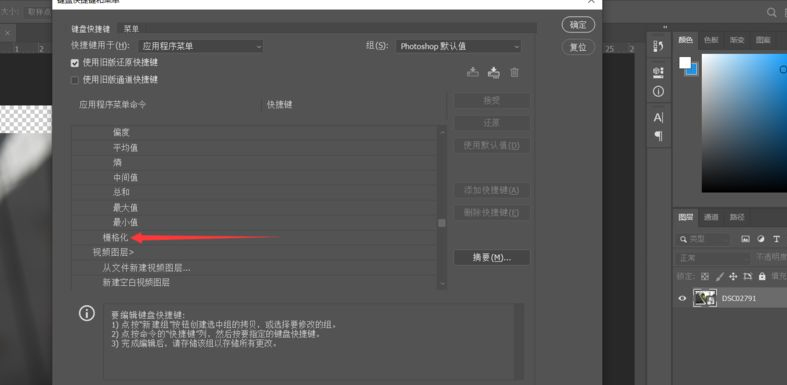Switch to the 键盘快捷键 tab
The width and height of the screenshot is (787, 385).
pos(91,29)
